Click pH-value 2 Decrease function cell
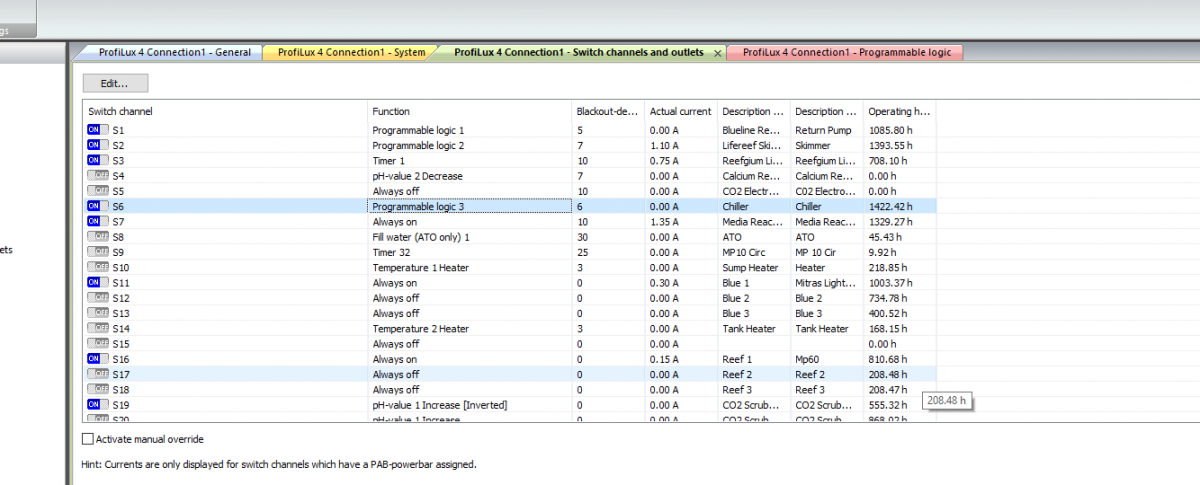Screen dimensions: 1200x485 click(470, 176)
